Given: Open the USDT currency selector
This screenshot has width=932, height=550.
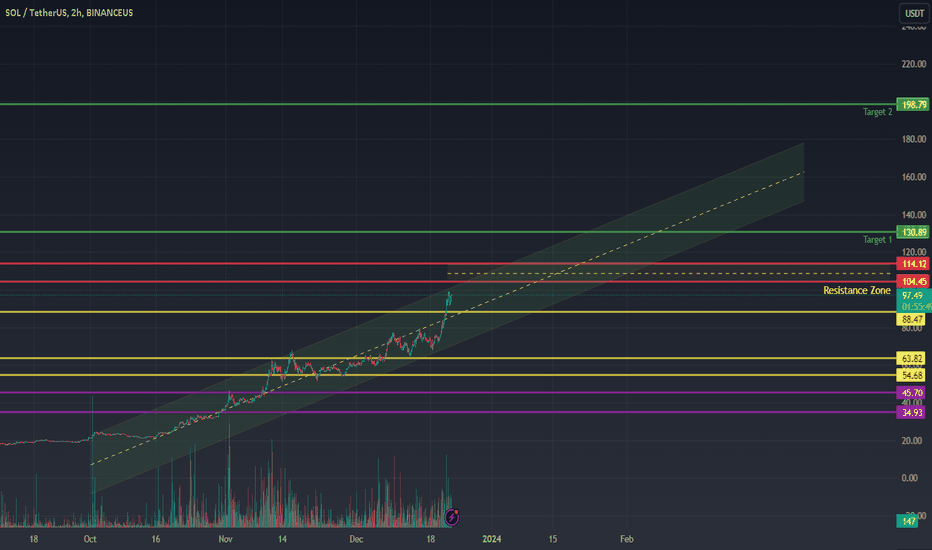Looking at the screenshot, I should pos(914,13).
